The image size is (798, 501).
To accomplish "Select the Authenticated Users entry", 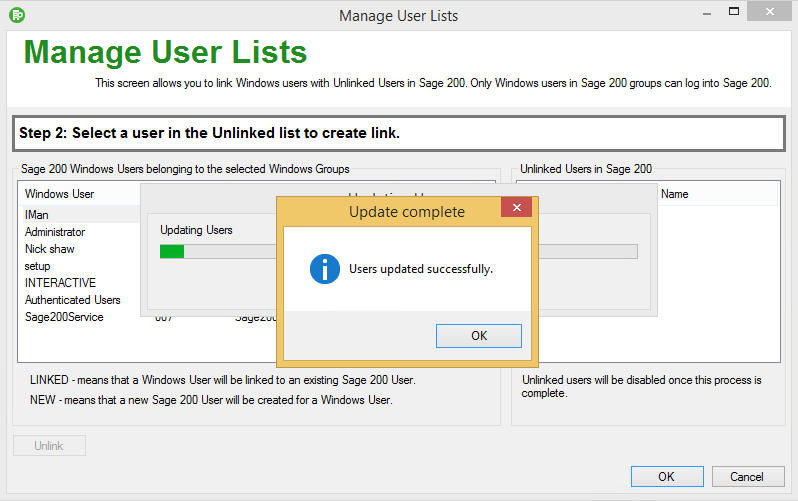I will pos(72,300).
